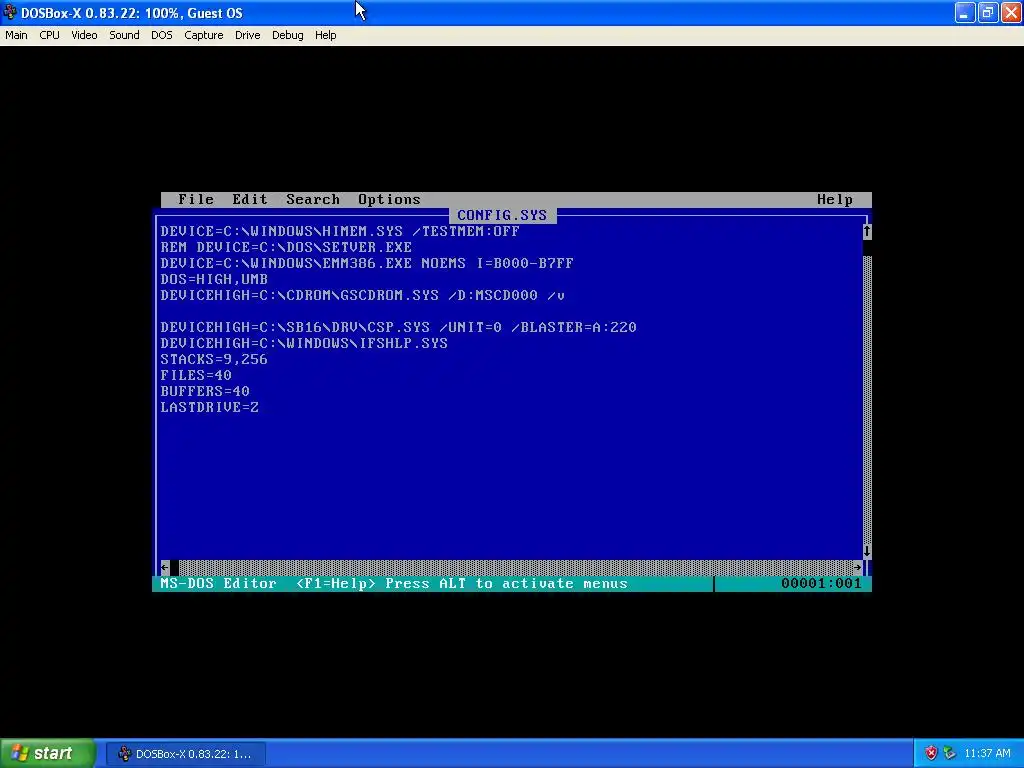Click the vertical scrollbar track
Image resolution: width=1024 pixels, height=768 pixels.
pyautogui.click(x=867, y=400)
